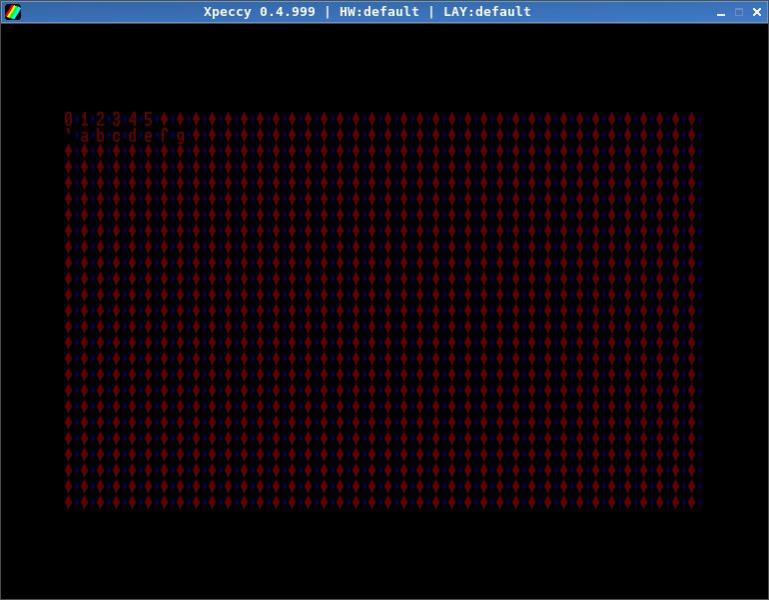769x600 pixels.
Task: Click the letter 'e' in second row
Action: pos(149,136)
